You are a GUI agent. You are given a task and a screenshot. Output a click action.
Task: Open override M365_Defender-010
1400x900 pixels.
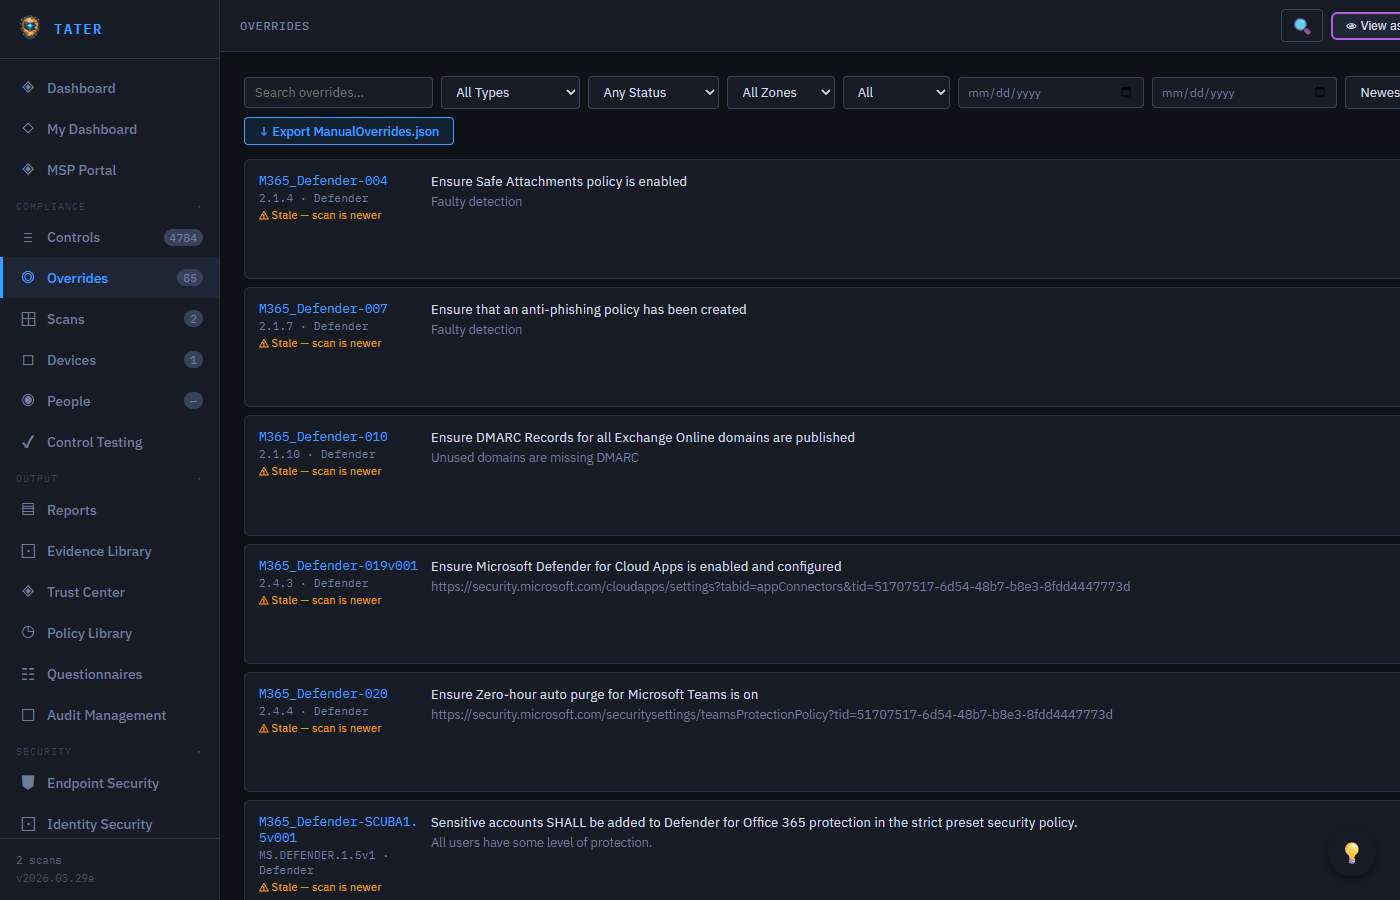323,437
